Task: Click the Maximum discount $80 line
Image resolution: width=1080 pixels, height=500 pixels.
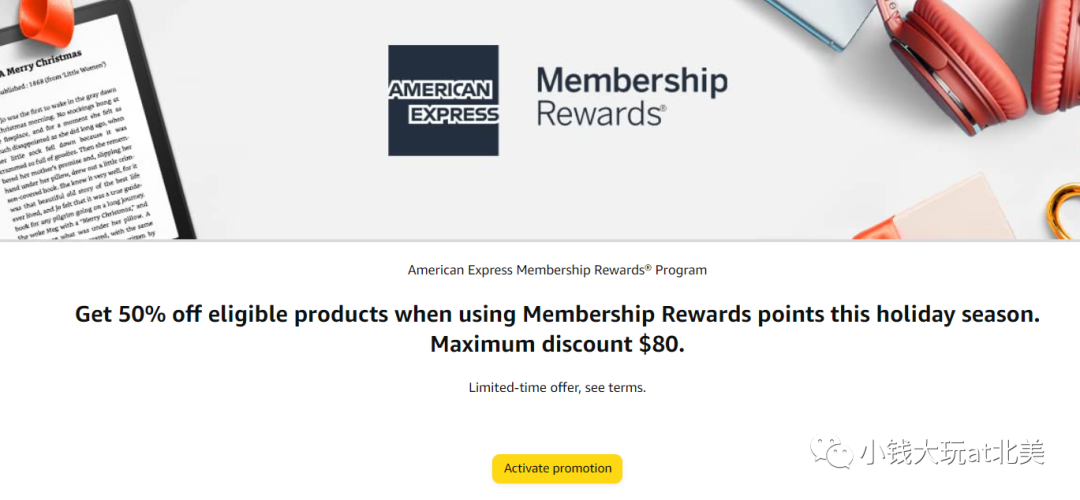Action: 557,344
